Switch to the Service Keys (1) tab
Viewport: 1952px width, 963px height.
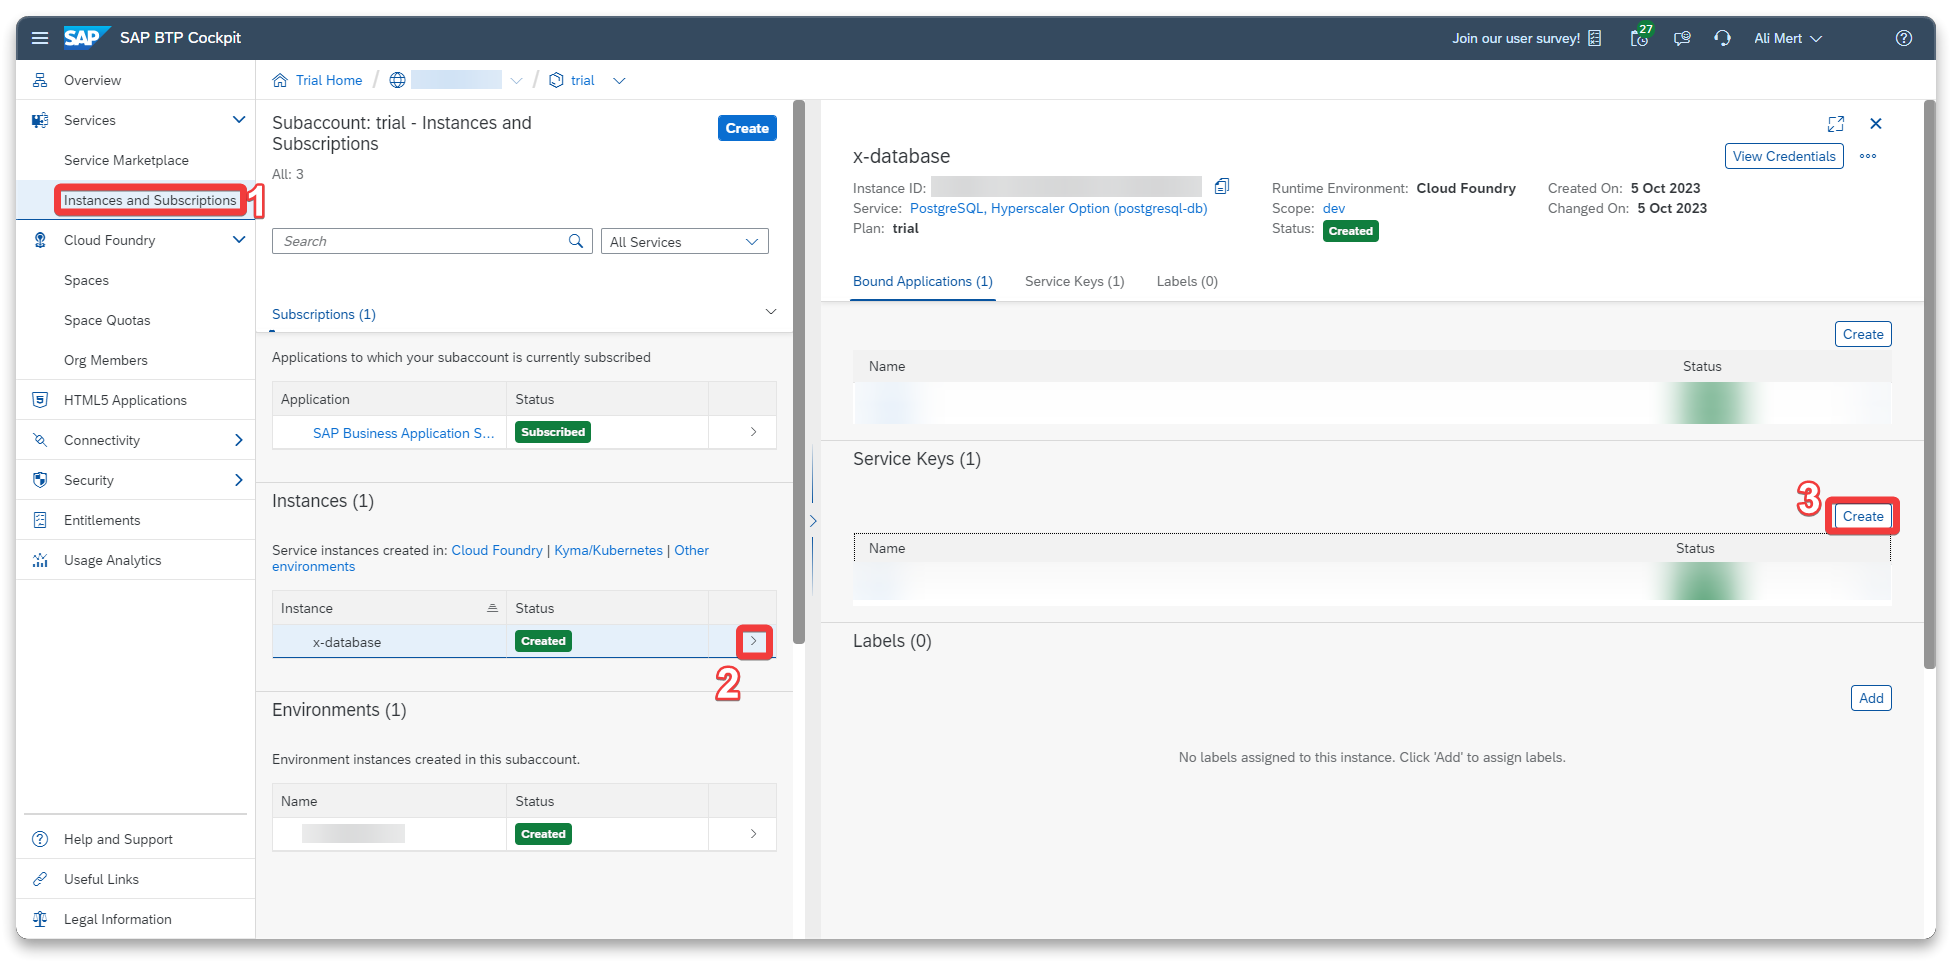tap(1074, 282)
